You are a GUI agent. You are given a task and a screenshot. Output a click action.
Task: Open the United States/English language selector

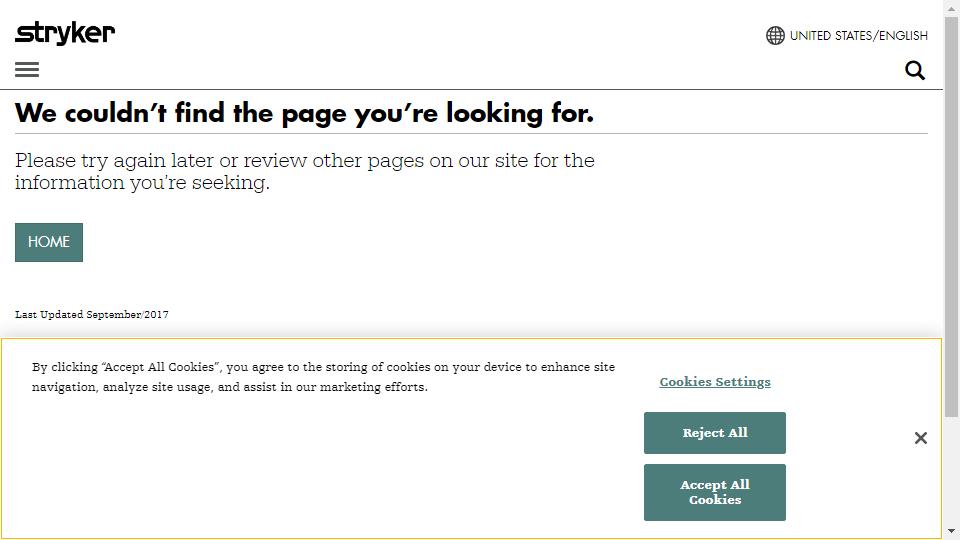coord(858,35)
